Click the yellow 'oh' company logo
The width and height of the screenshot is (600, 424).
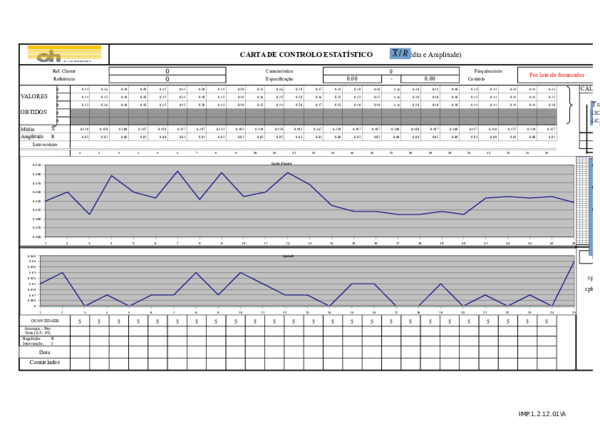pos(64,55)
